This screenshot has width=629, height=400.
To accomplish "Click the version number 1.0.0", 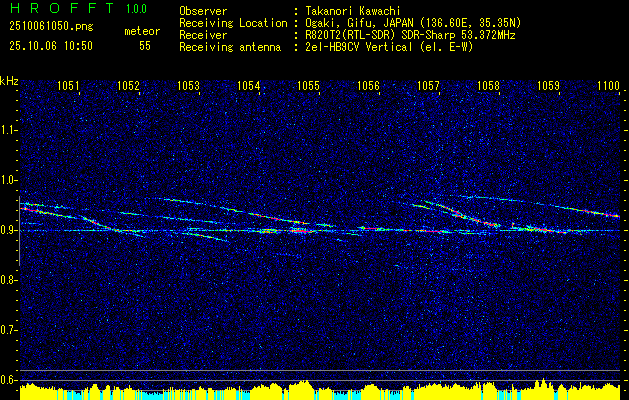I will [x=136, y=9].
